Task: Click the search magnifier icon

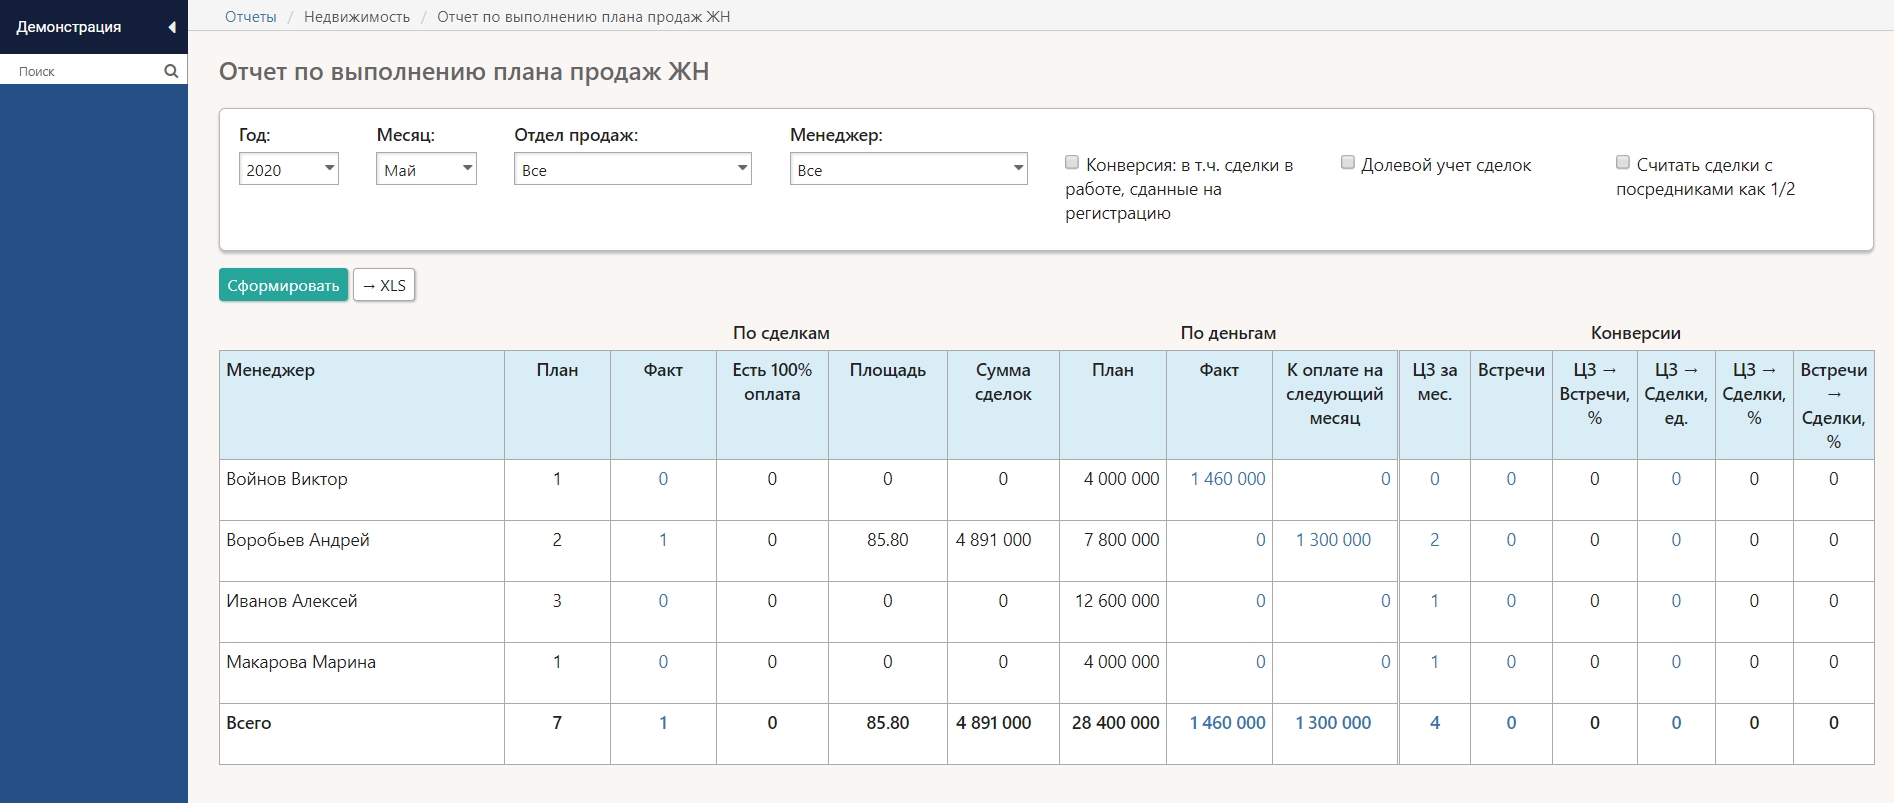Action: pyautogui.click(x=171, y=71)
